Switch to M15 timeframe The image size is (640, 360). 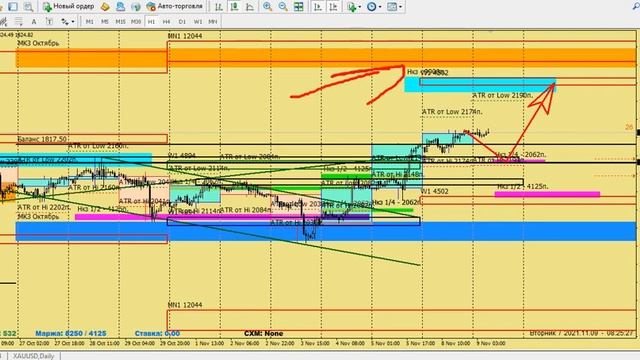(120, 22)
